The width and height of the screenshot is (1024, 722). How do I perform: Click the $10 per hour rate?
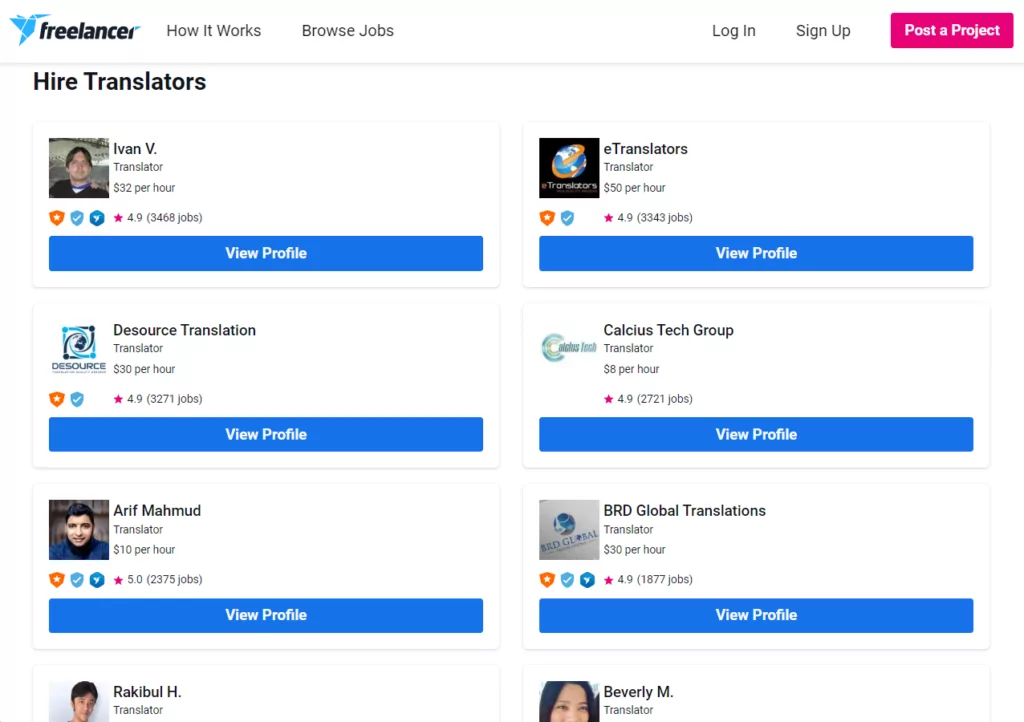144,550
